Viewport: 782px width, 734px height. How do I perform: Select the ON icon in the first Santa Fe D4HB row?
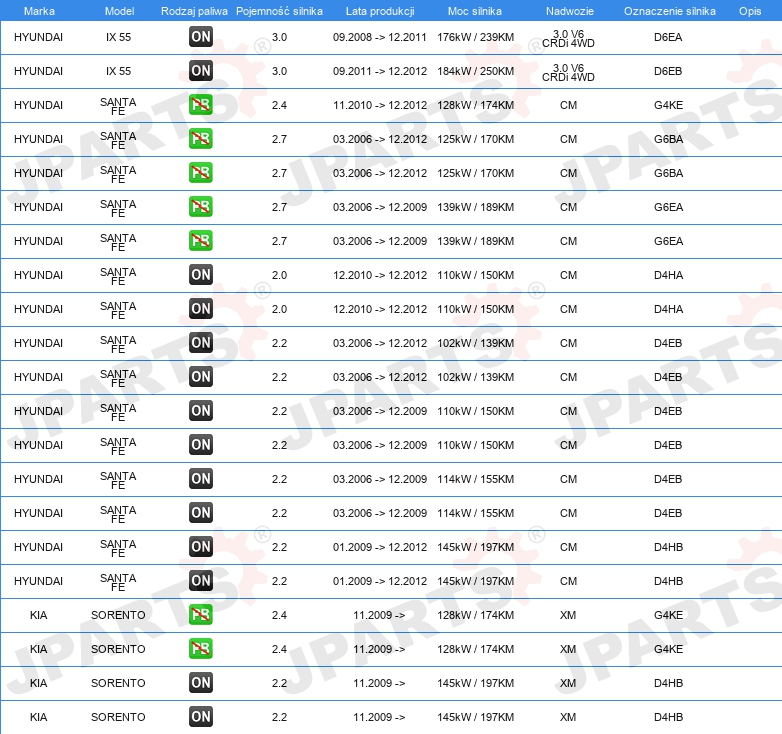point(201,547)
